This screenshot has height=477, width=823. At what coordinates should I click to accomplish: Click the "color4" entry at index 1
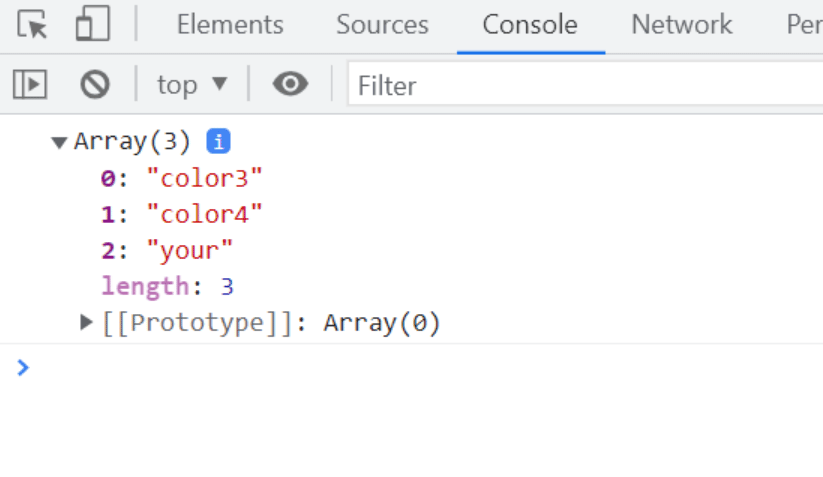click(x=205, y=214)
